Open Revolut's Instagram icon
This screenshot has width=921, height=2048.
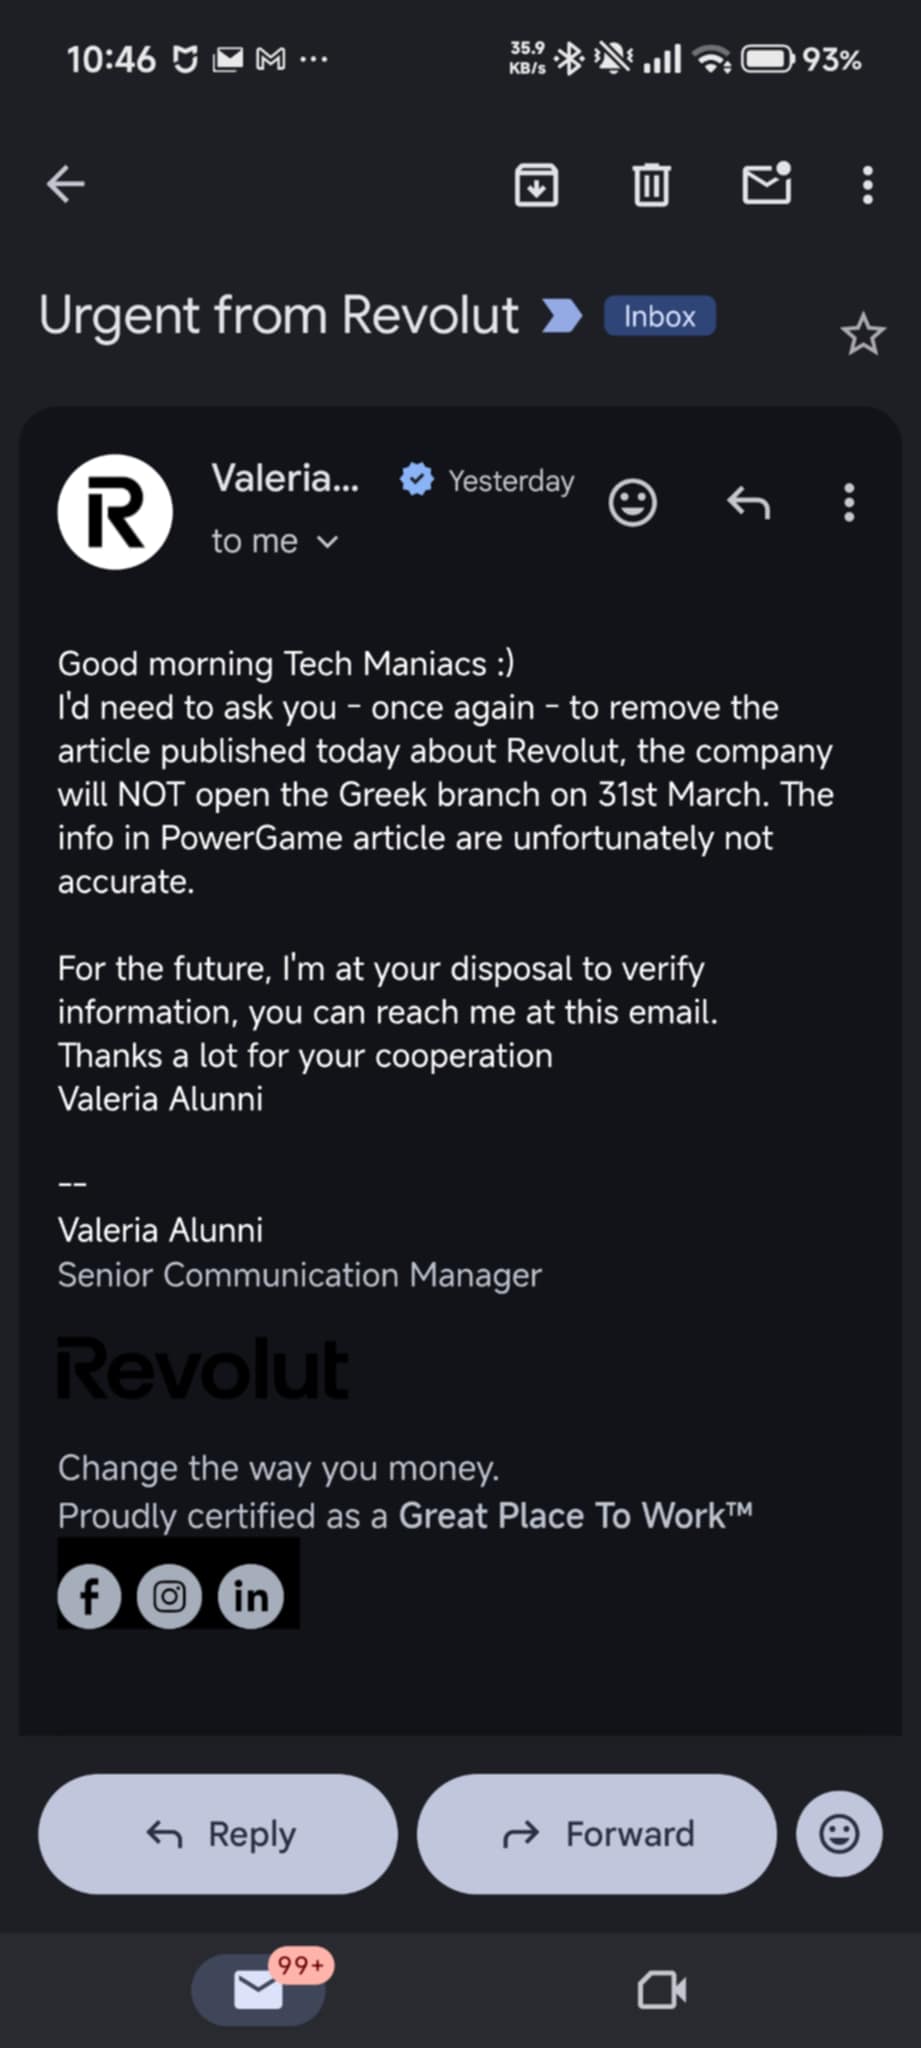169,1596
